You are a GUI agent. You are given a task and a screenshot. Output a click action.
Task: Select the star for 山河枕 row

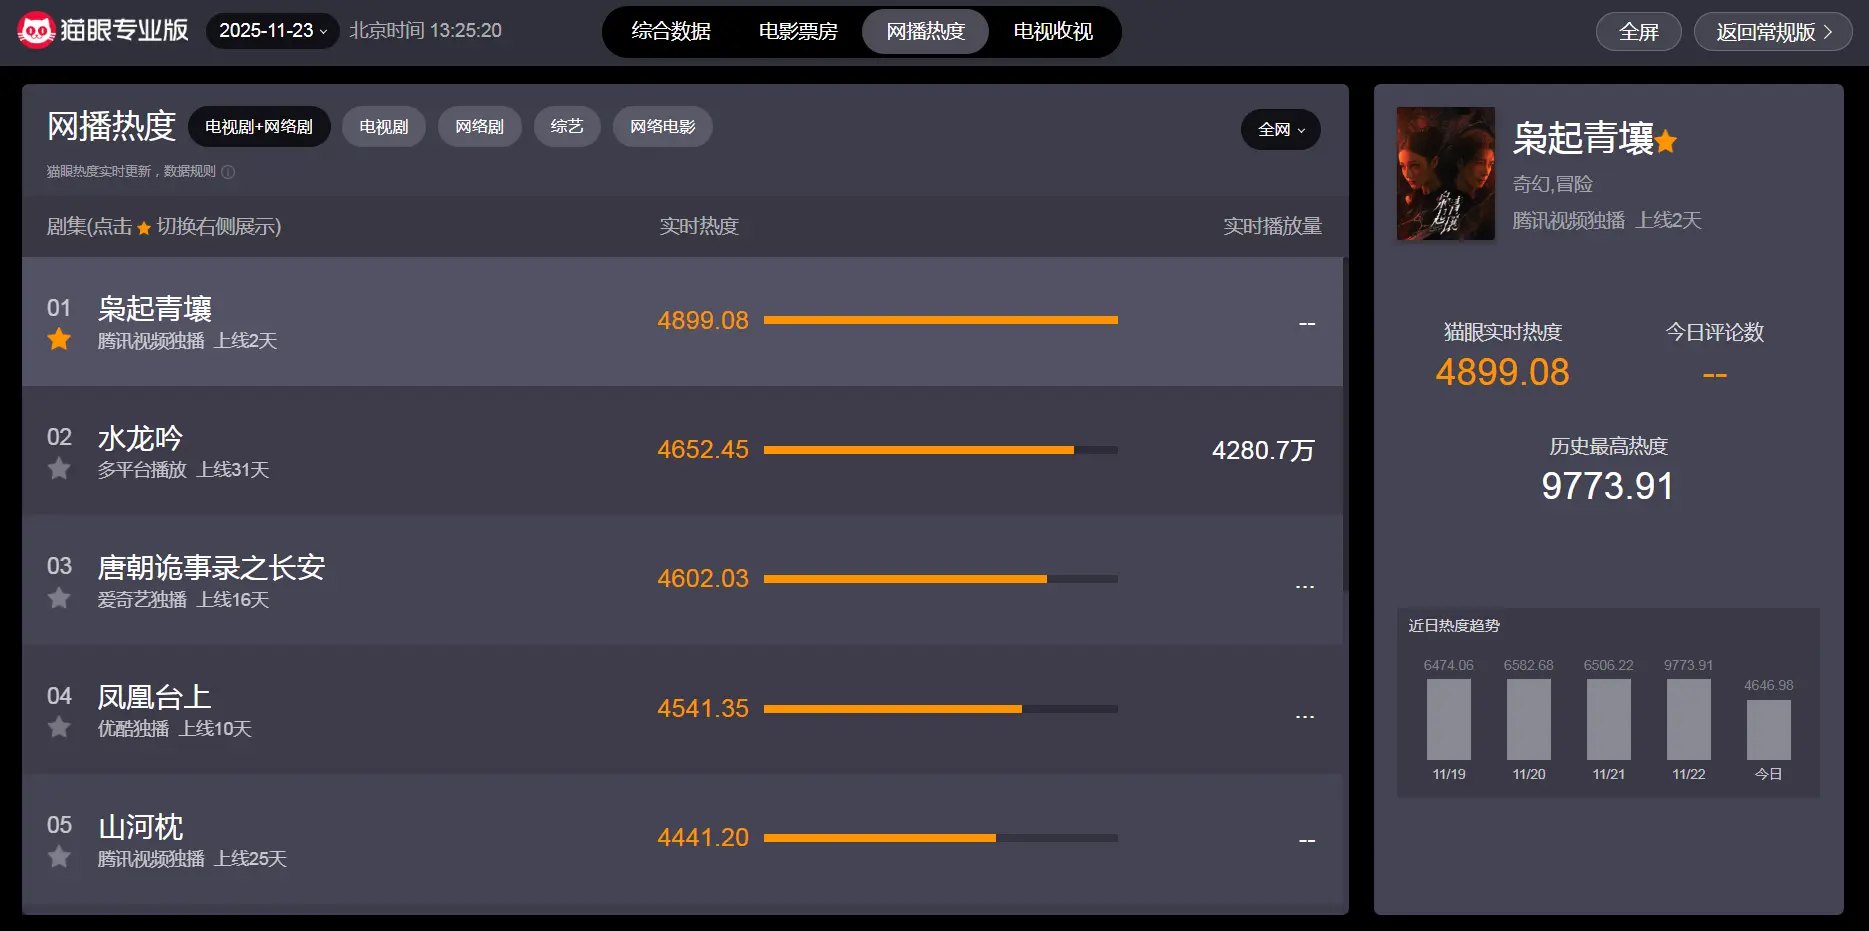coord(59,857)
